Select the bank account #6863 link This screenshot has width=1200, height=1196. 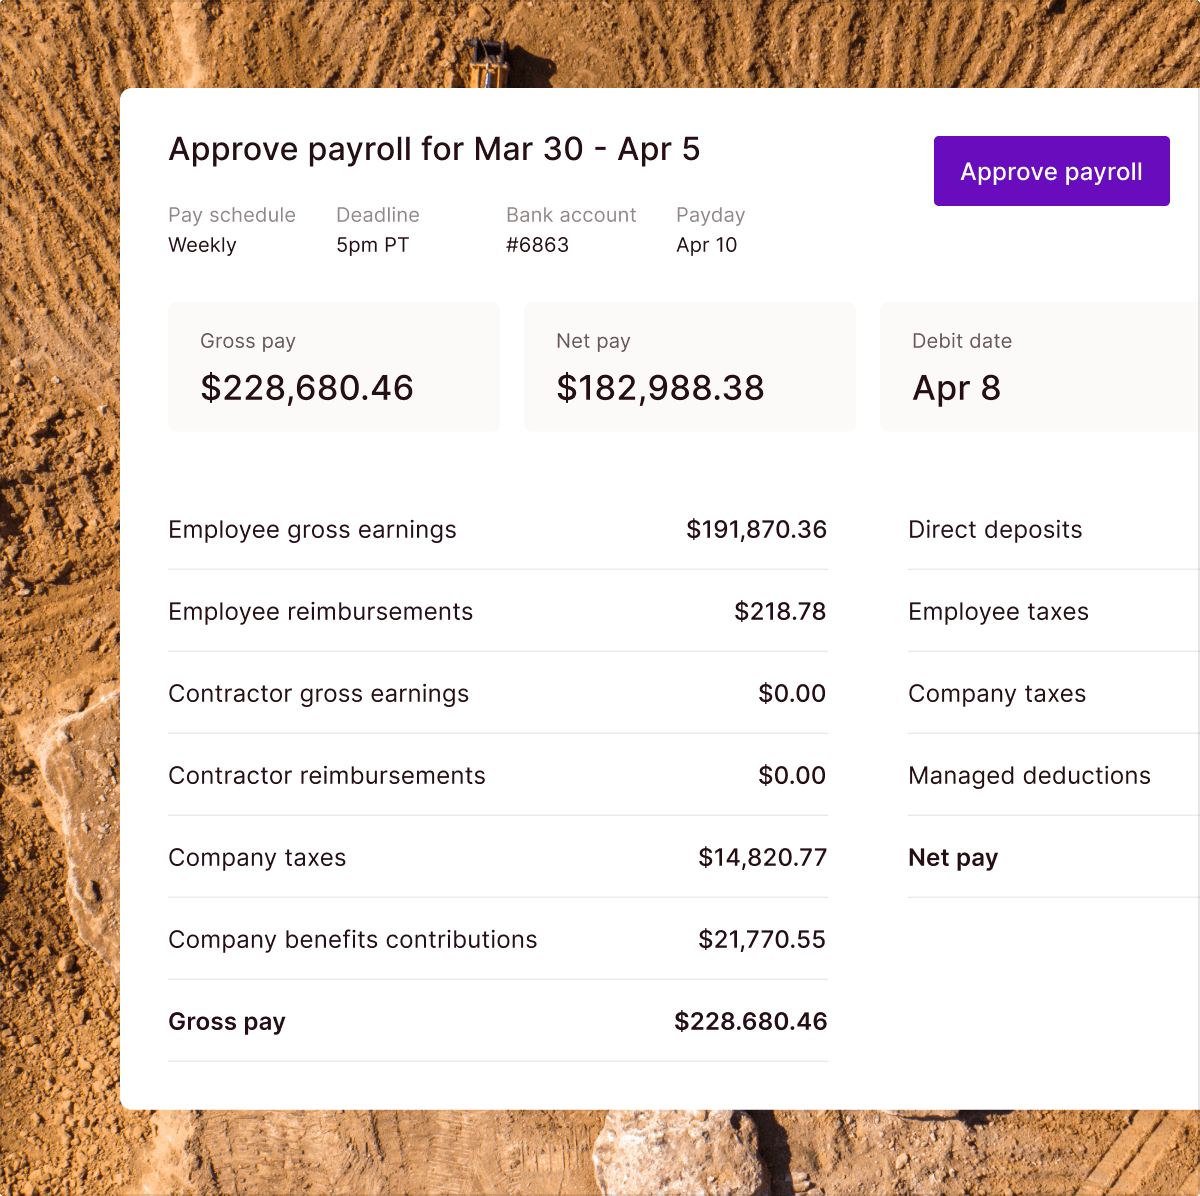point(538,244)
